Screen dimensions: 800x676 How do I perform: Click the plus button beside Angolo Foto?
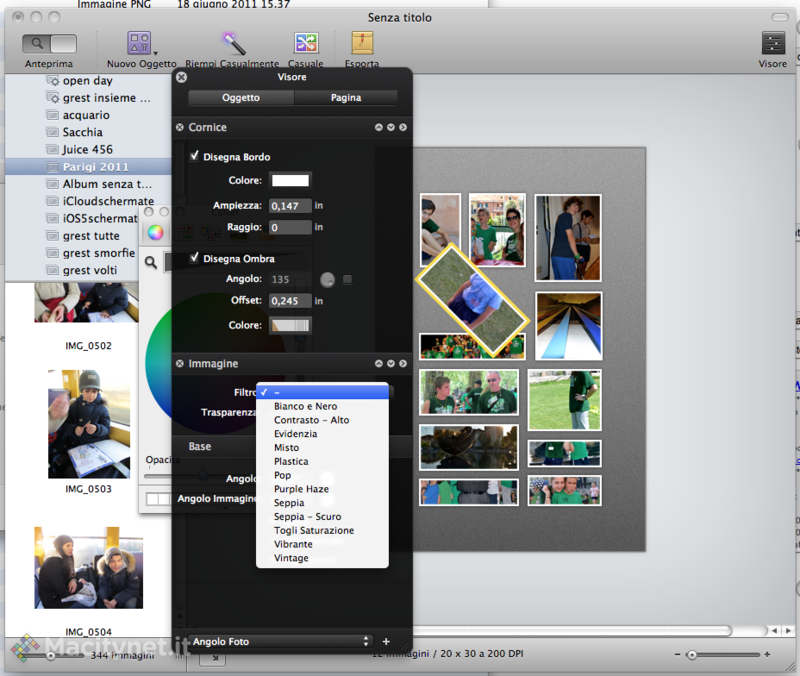point(386,641)
